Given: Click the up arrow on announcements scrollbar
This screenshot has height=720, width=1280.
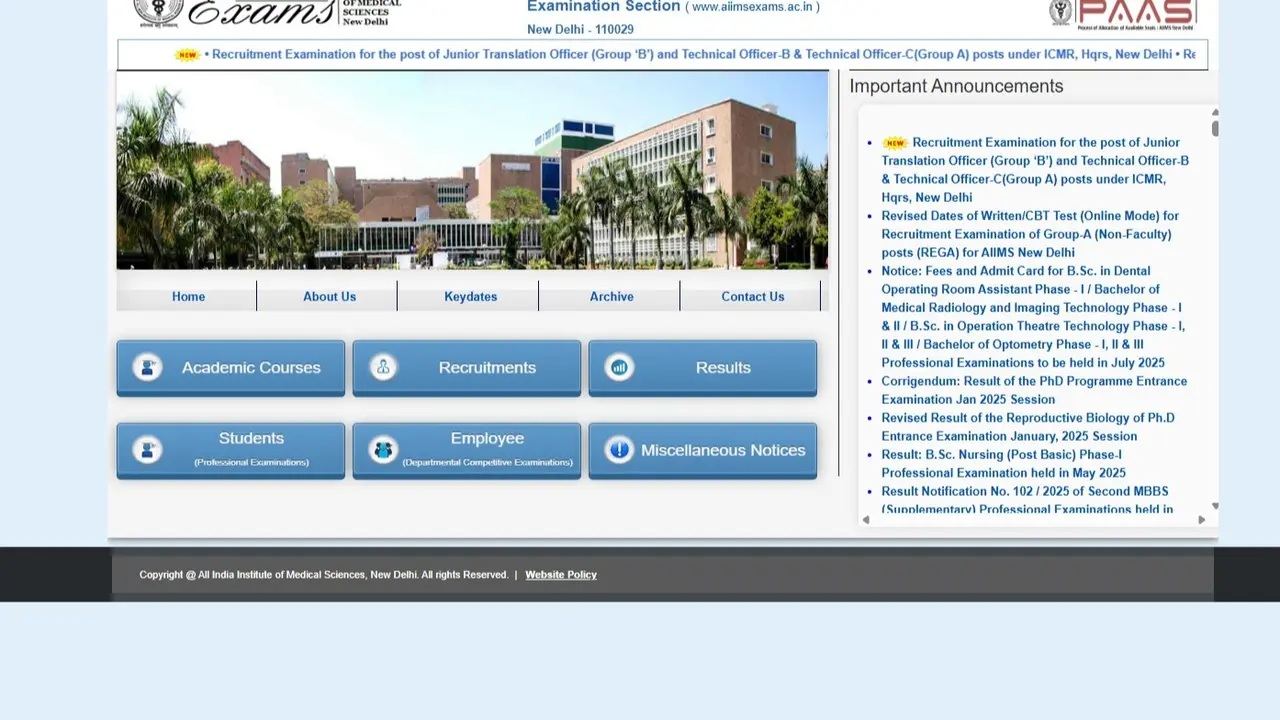Looking at the screenshot, I should pos(1214,112).
